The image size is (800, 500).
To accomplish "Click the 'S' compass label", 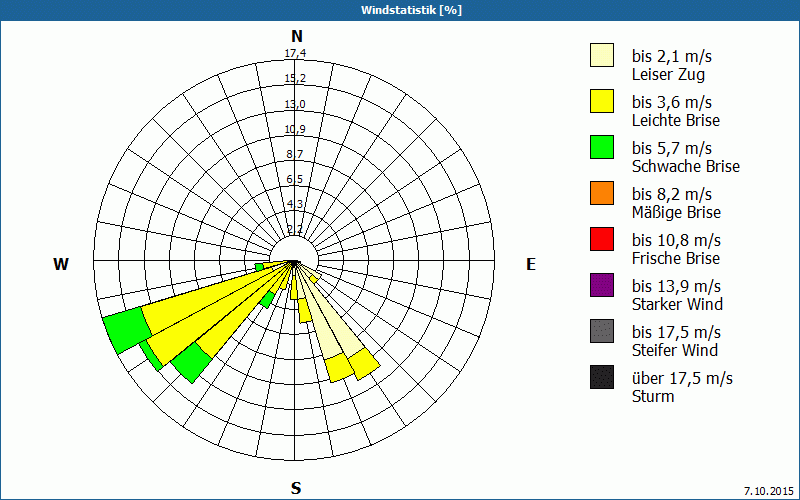I will 296,488.
